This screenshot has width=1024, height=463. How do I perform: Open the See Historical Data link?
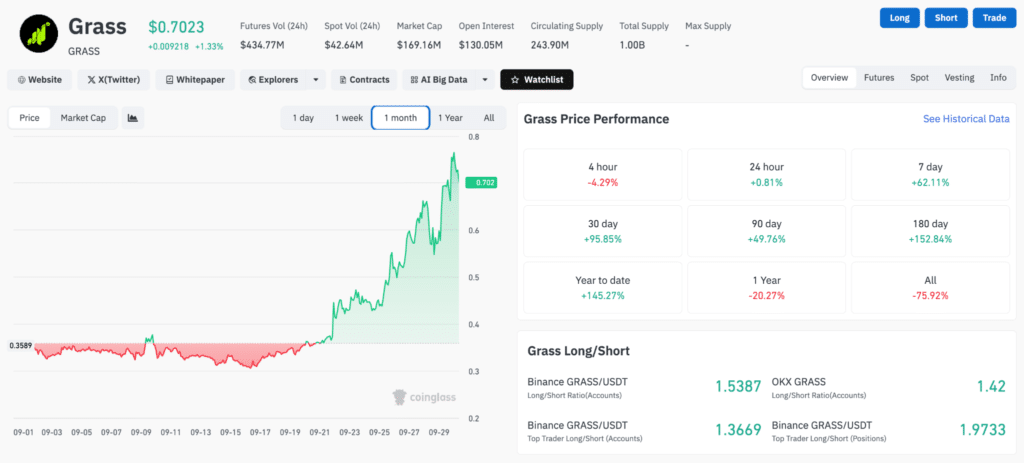coord(966,119)
